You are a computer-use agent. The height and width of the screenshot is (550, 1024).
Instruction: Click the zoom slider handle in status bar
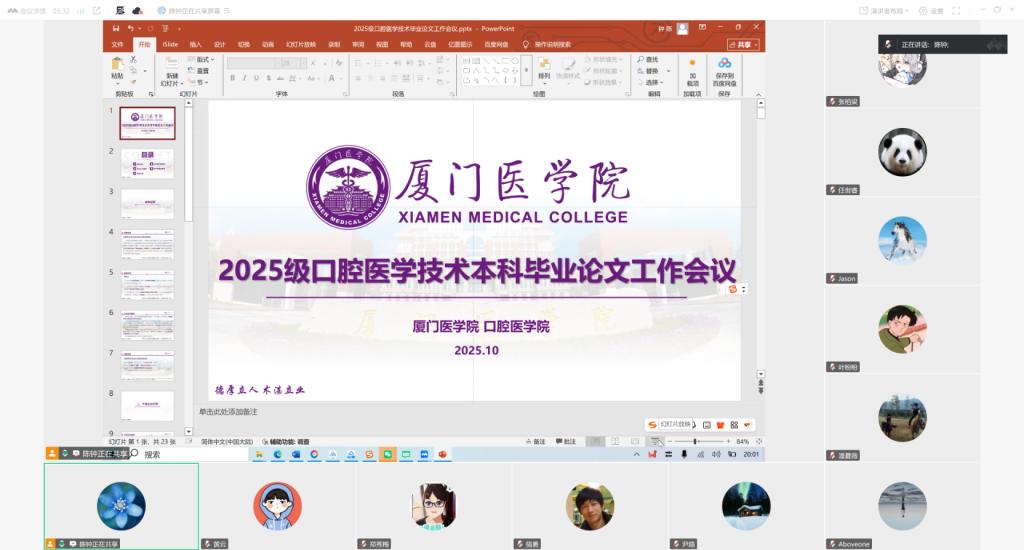[696, 442]
